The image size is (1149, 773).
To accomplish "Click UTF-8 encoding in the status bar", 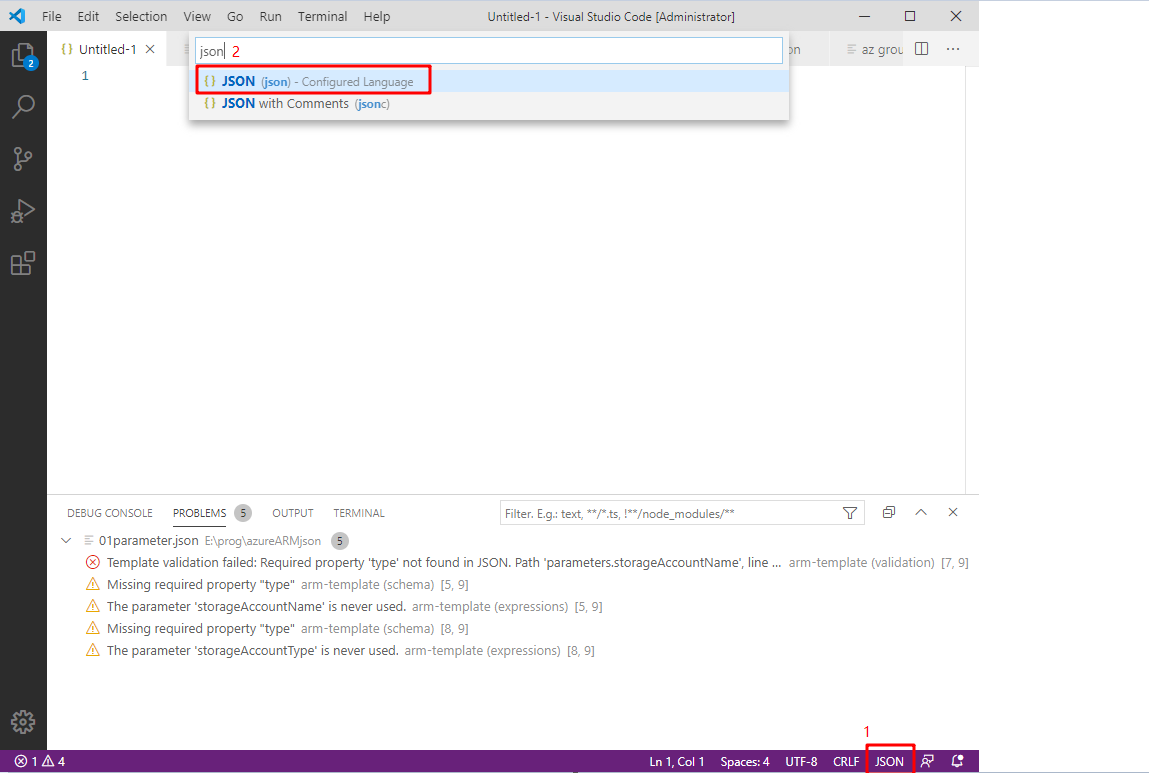I will coord(801,761).
